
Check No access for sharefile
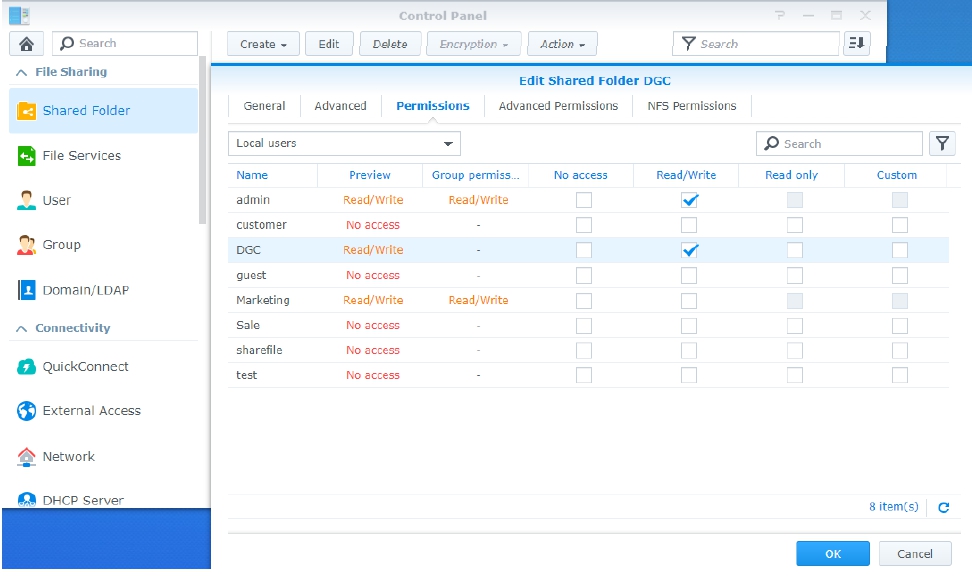coord(583,350)
